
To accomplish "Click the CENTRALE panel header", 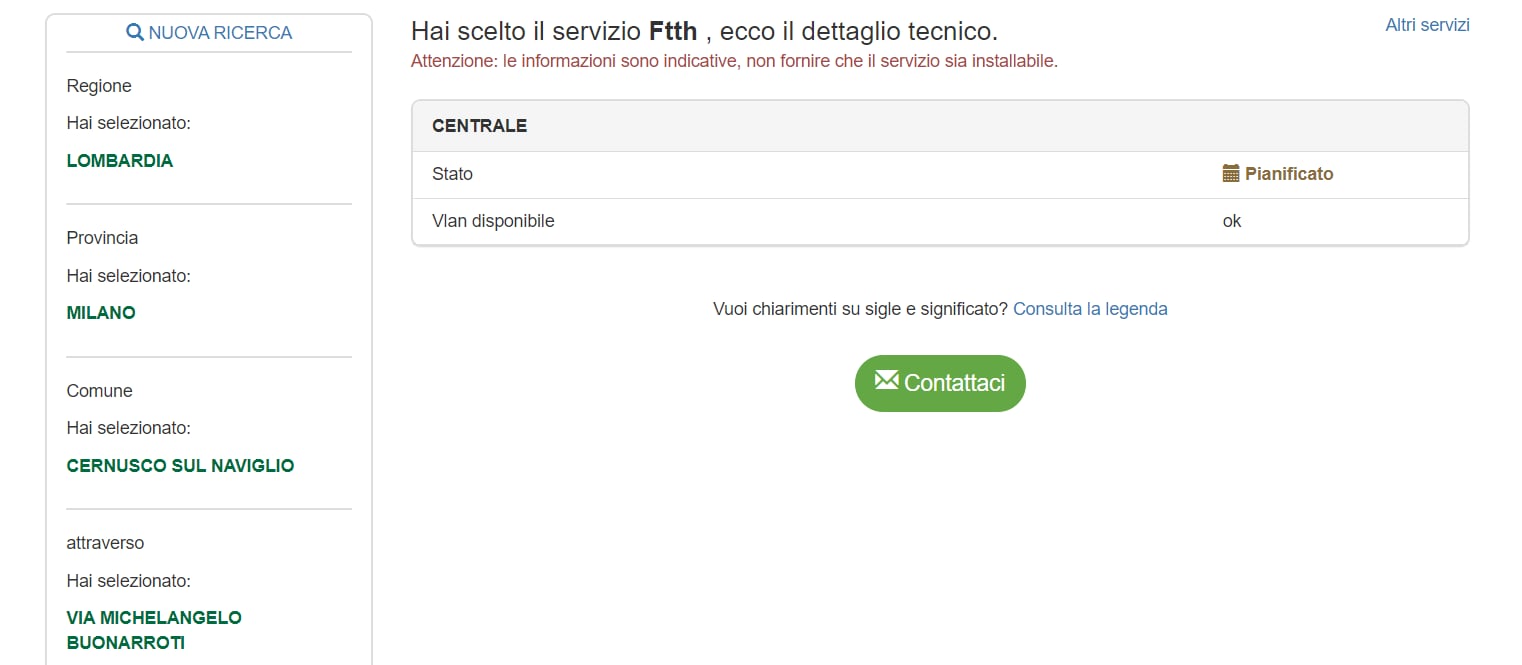I will (x=480, y=126).
